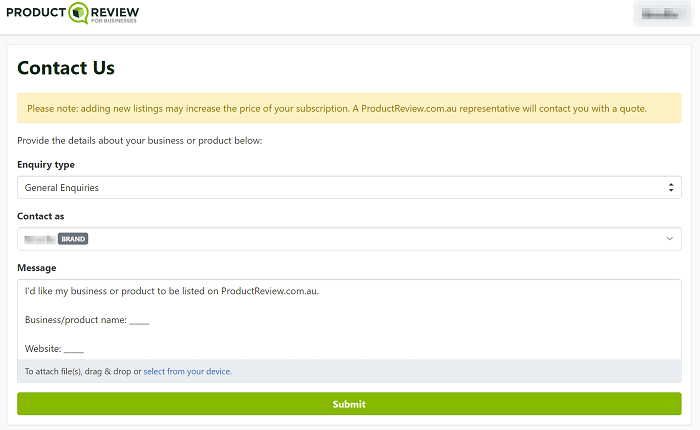The width and height of the screenshot is (700, 430).
Task: Click the BRAND badge in Contact as
Action: (x=73, y=239)
